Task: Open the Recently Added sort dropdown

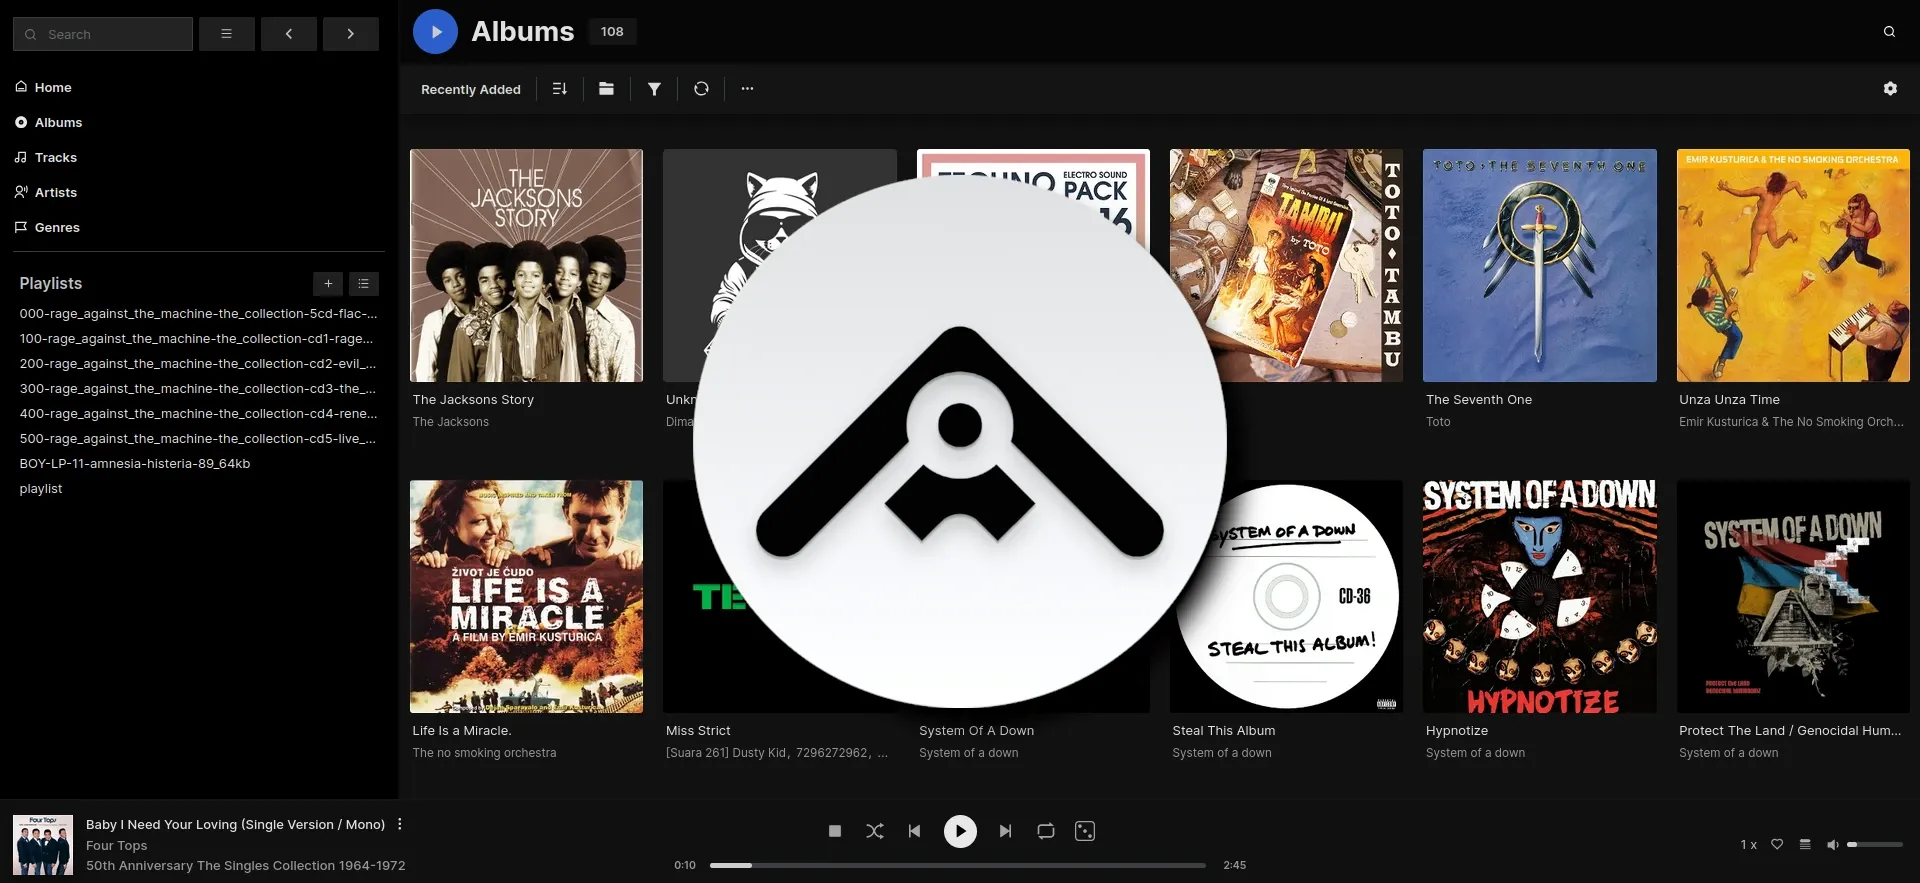Action: (470, 89)
